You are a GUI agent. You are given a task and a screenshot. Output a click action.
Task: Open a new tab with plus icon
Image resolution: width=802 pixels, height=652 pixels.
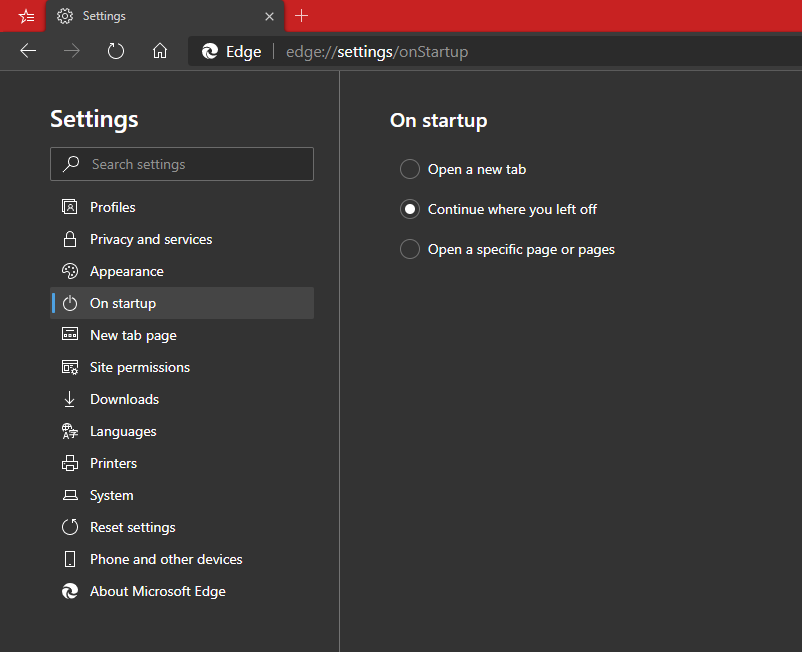point(302,16)
